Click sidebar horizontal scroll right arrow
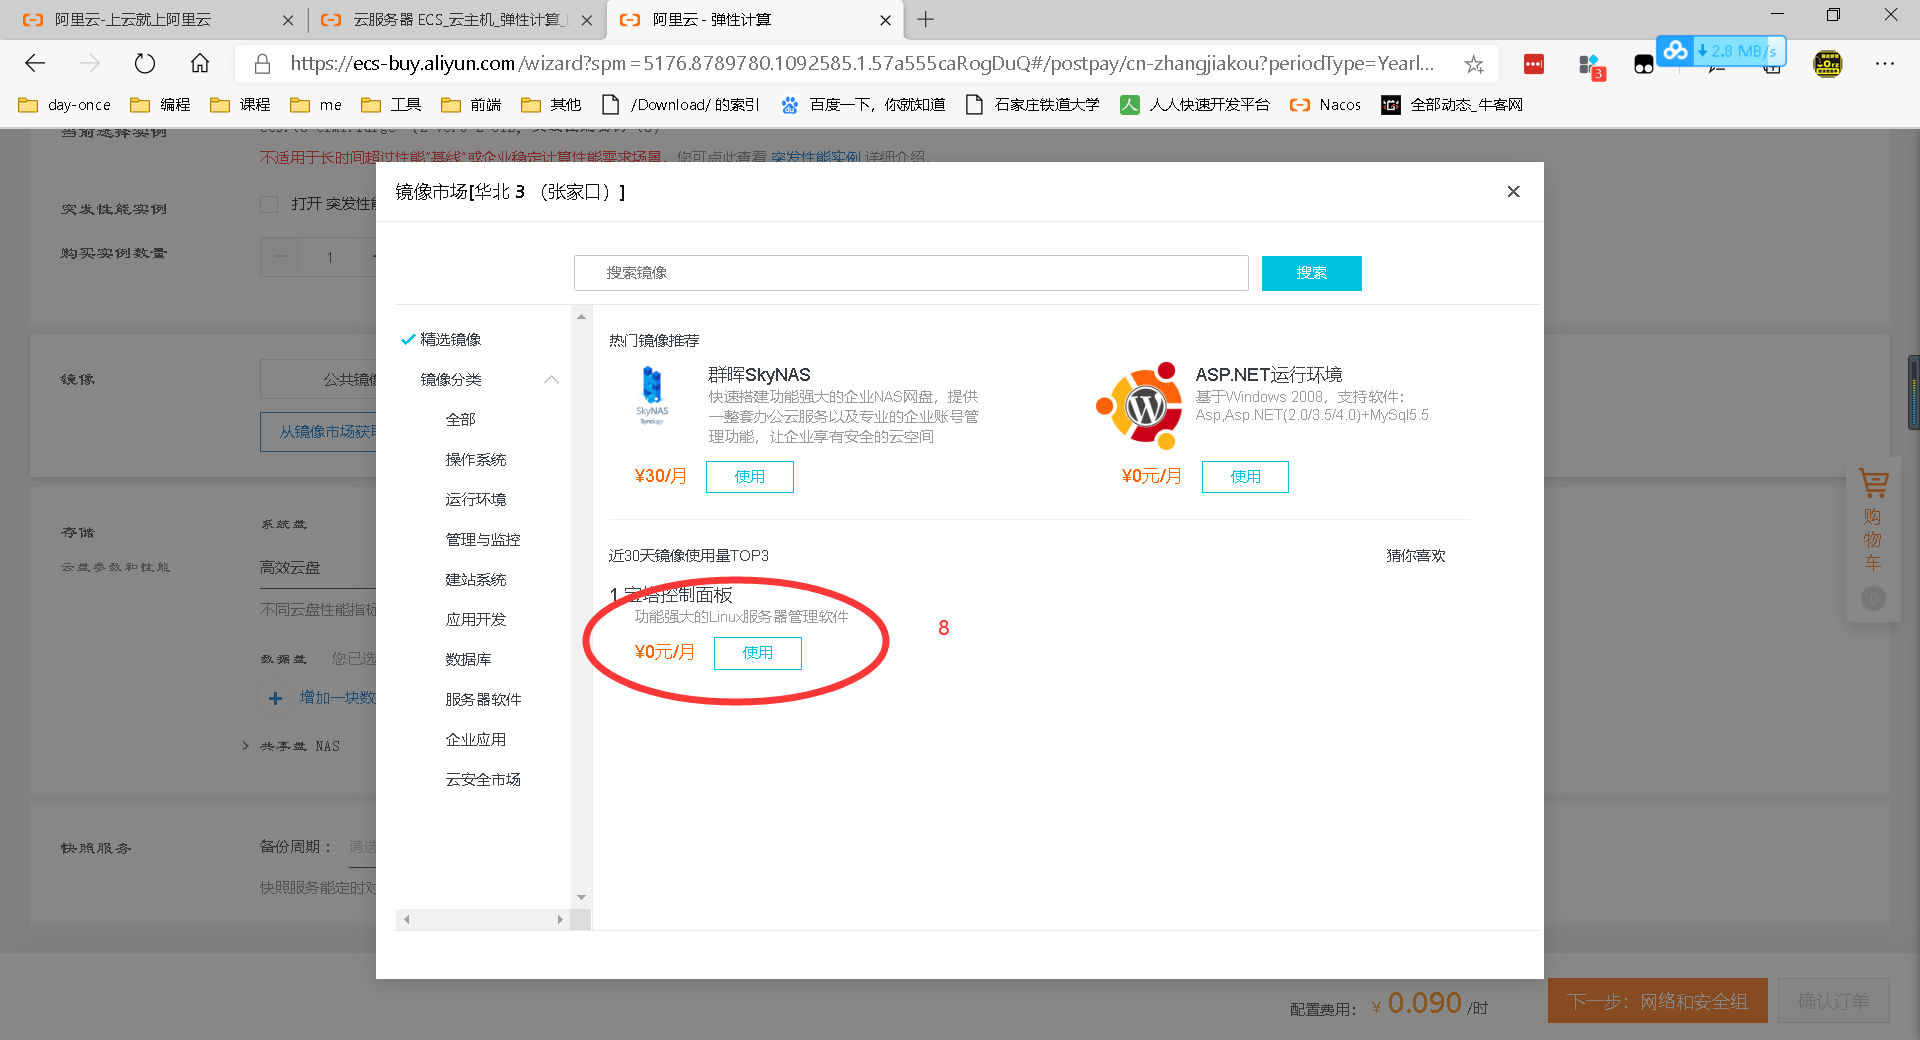This screenshot has width=1920, height=1040. pos(560,920)
